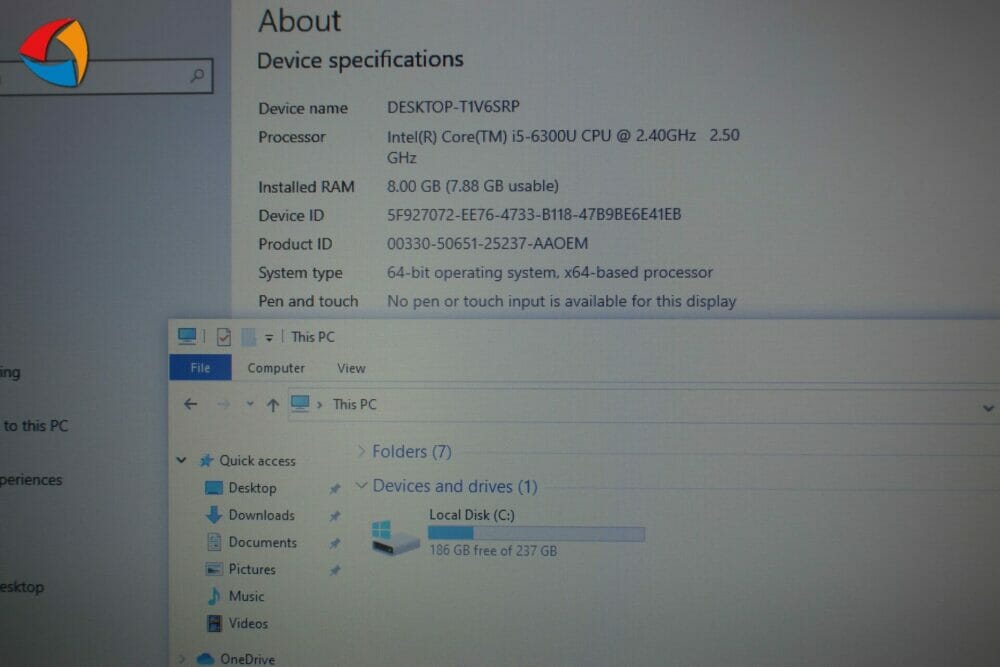
Task: Open the Computer ribbon tab
Action: pyautogui.click(x=276, y=368)
